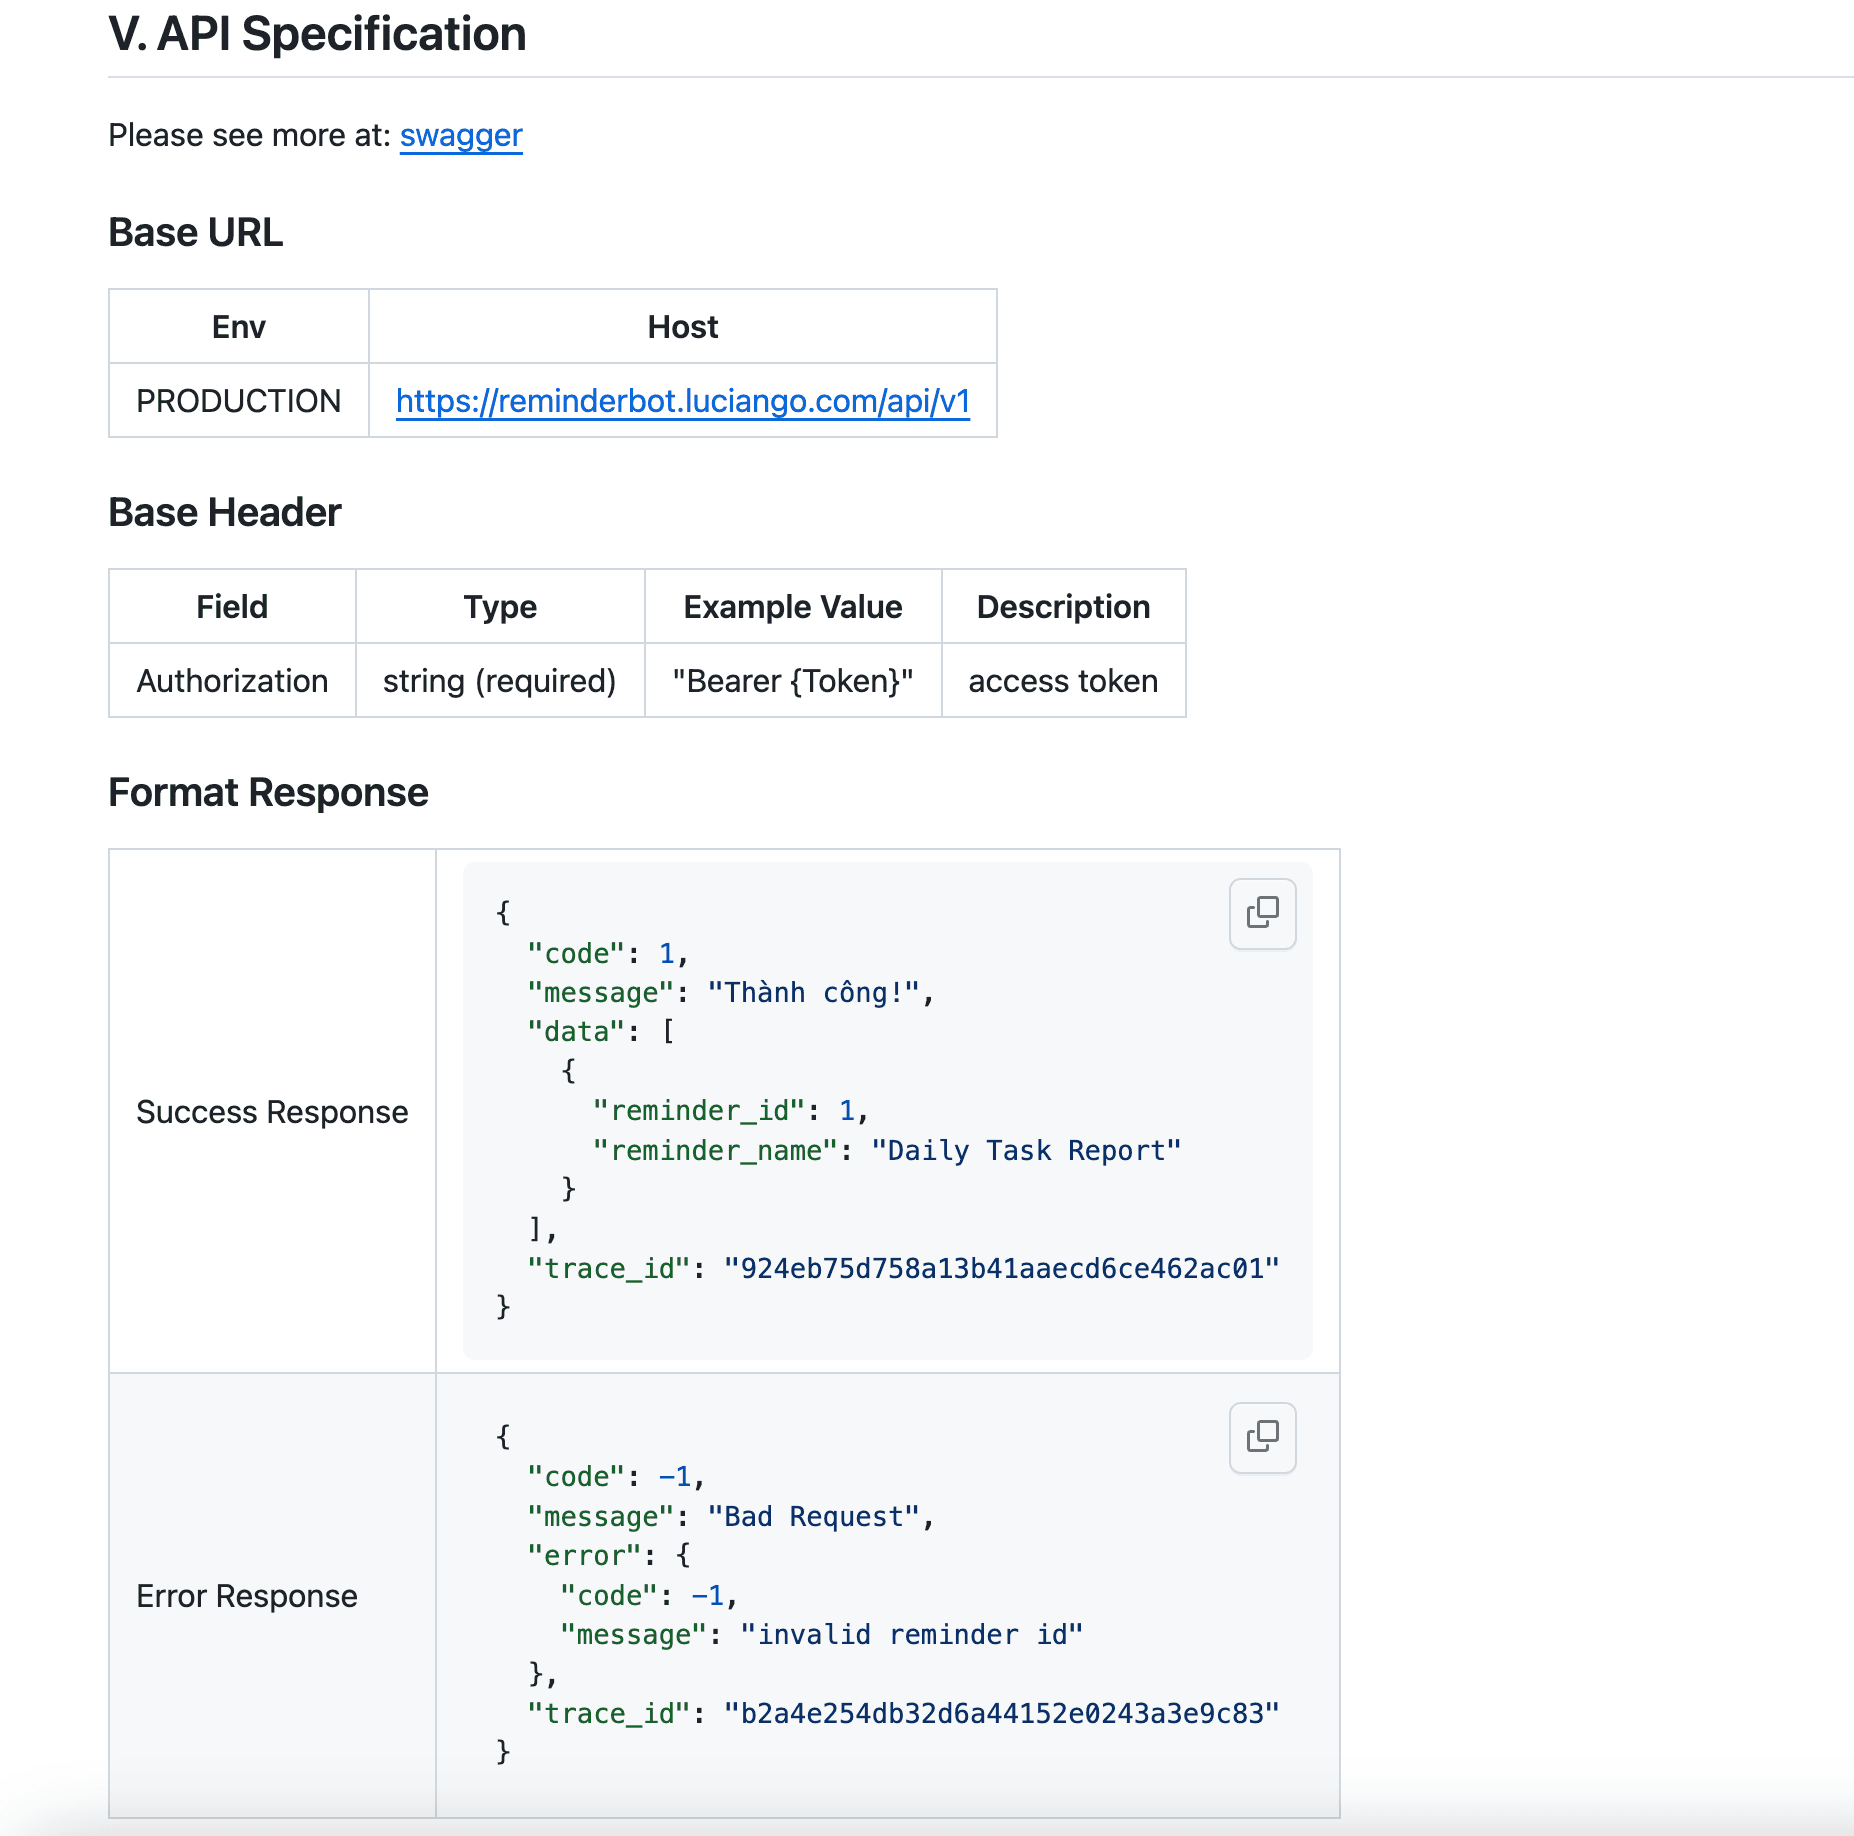Image resolution: width=1854 pixels, height=1836 pixels.
Task: Click the error trace_id value 'b2a4e254...'
Action: point(1002,1714)
